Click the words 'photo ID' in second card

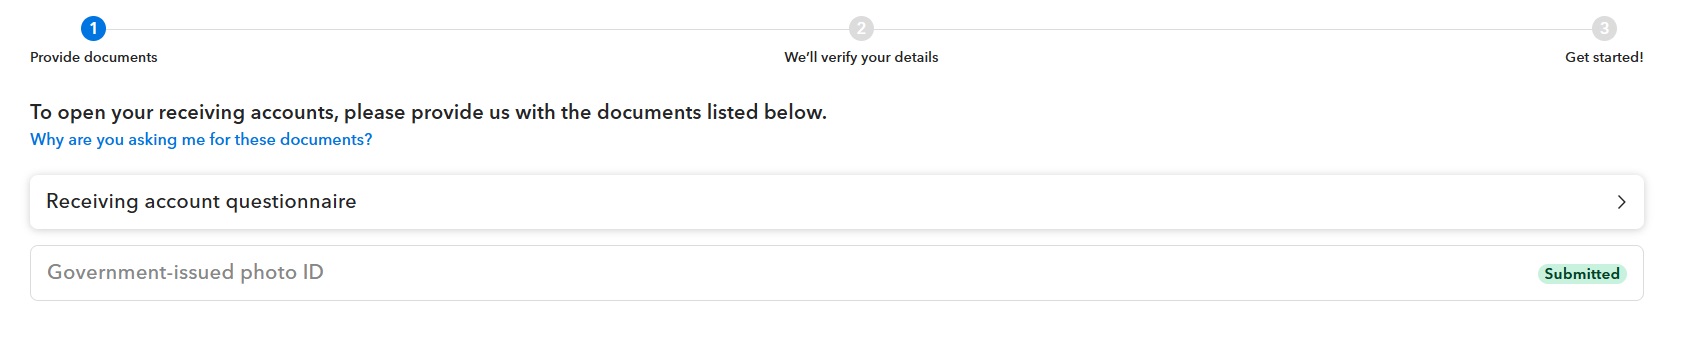(282, 272)
